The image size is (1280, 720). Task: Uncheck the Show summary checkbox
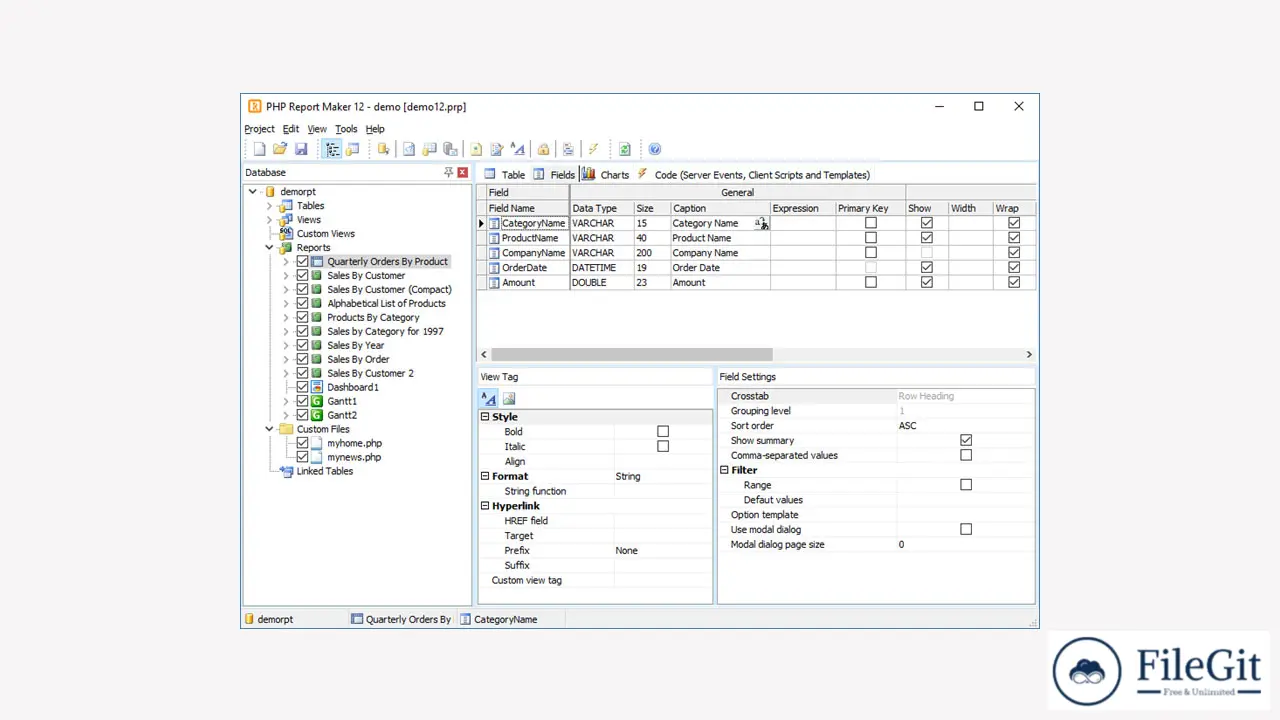(x=965, y=440)
